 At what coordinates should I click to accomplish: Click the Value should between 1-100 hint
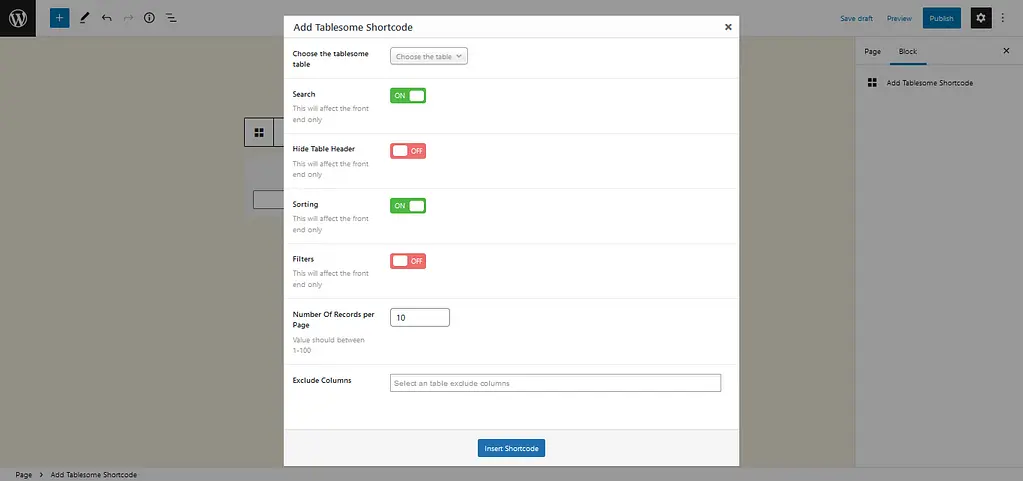[x=328, y=345]
